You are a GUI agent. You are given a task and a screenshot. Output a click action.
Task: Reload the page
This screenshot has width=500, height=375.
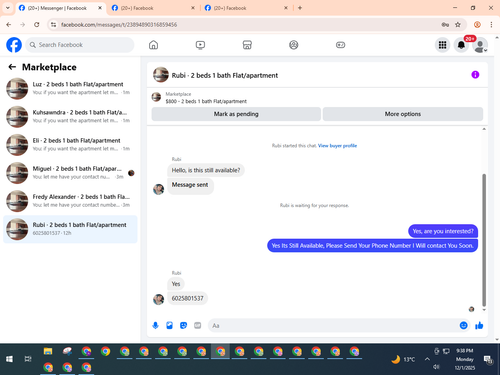click(x=37, y=24)
